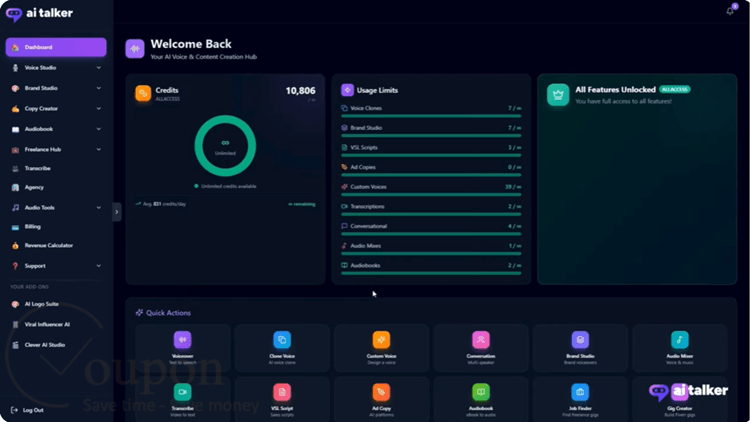
Task: Click the Avg. credits/day text
Action: tap(165, 204)
